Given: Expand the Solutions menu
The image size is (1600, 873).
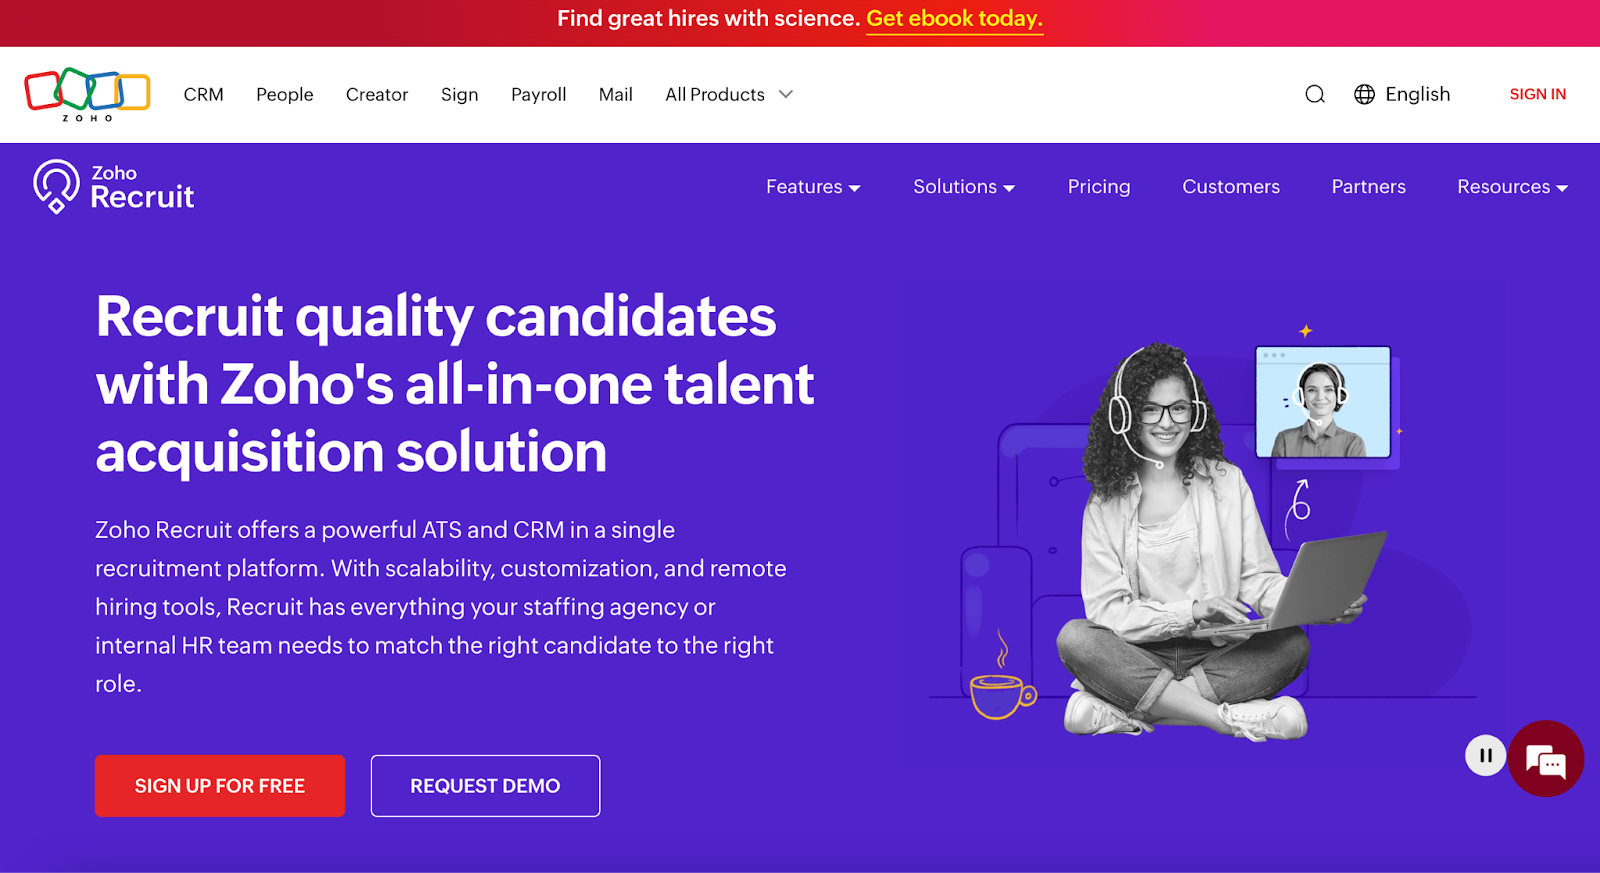Looking at the screenshot, I should (957, 187).
